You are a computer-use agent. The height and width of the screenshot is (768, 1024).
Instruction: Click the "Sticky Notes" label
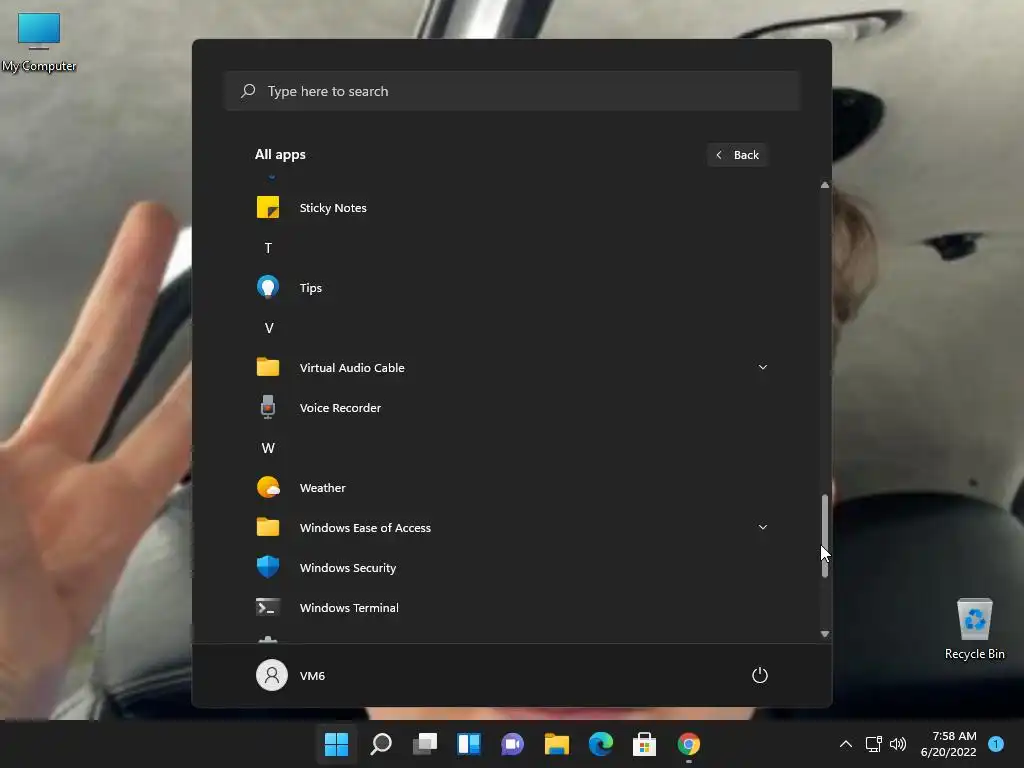(333, 208)
